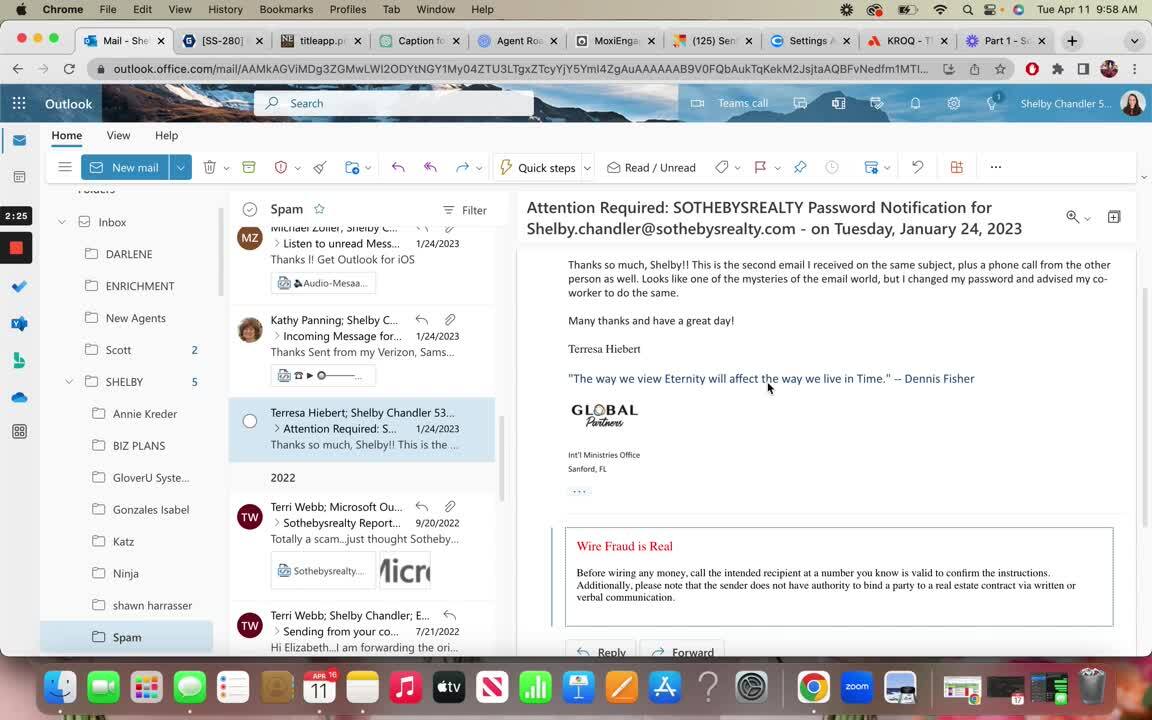Open the New mail dropdown arrow
This screenshot has height=720, width=1152.
(x=180, y=167)
